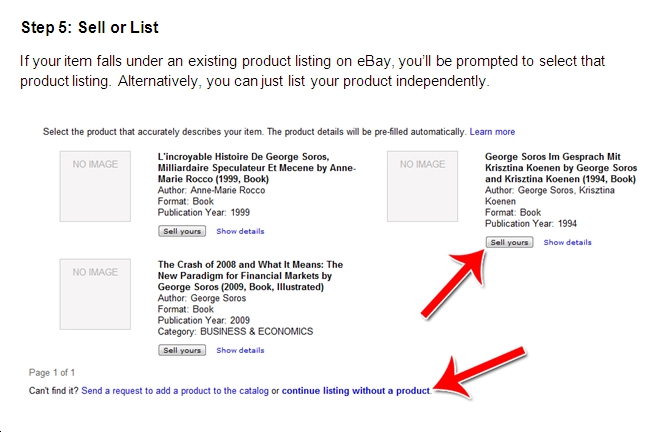Screen dimensions: 654x432
Task: Click the L'incroyable Histoire De George Soros title
Action: click(x=257, y=168)
